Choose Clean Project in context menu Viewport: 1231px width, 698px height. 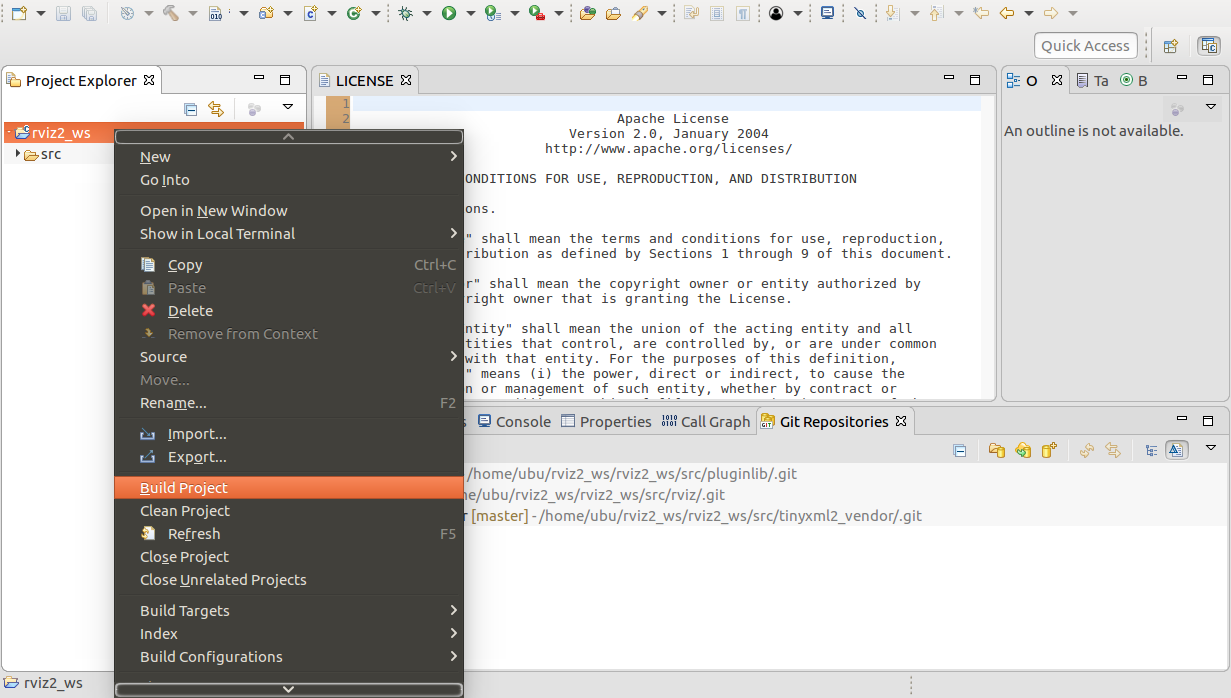[185, 511]
